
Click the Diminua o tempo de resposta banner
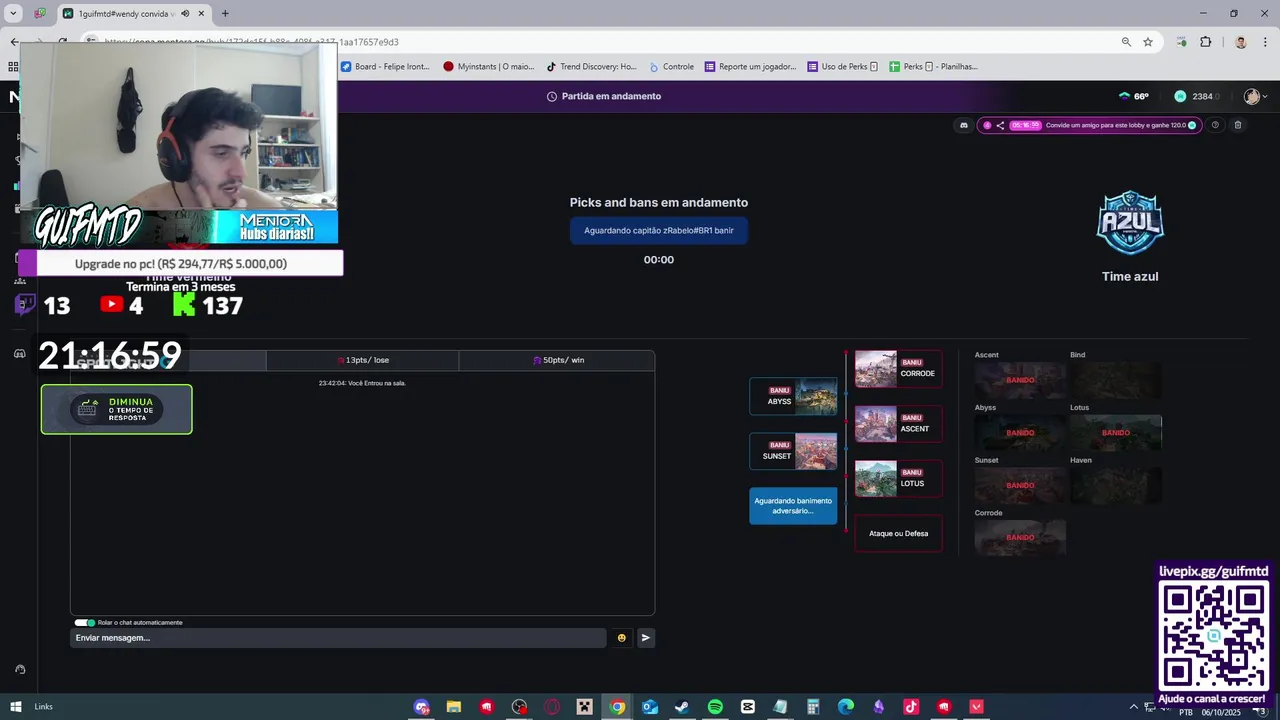pyautogui.click(x=117, y=409)
